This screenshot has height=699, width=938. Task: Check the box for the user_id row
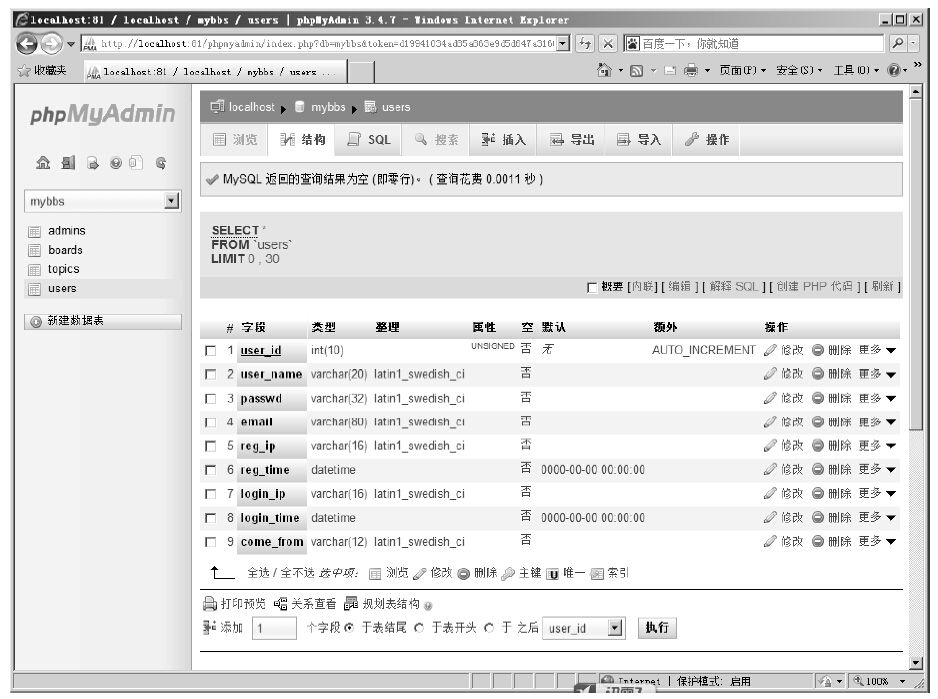tap(211, 351)
